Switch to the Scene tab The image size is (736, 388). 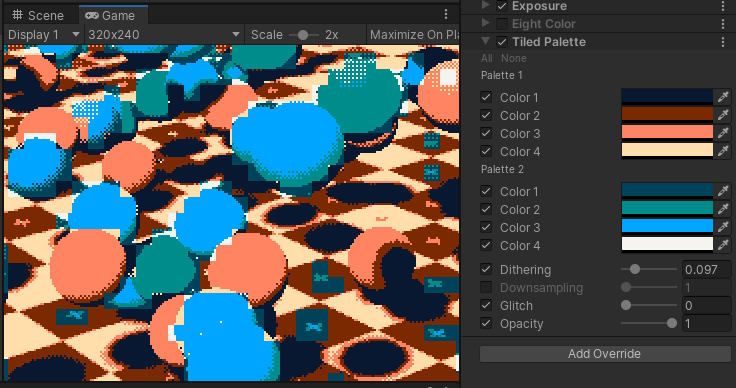tap(38, 15)
